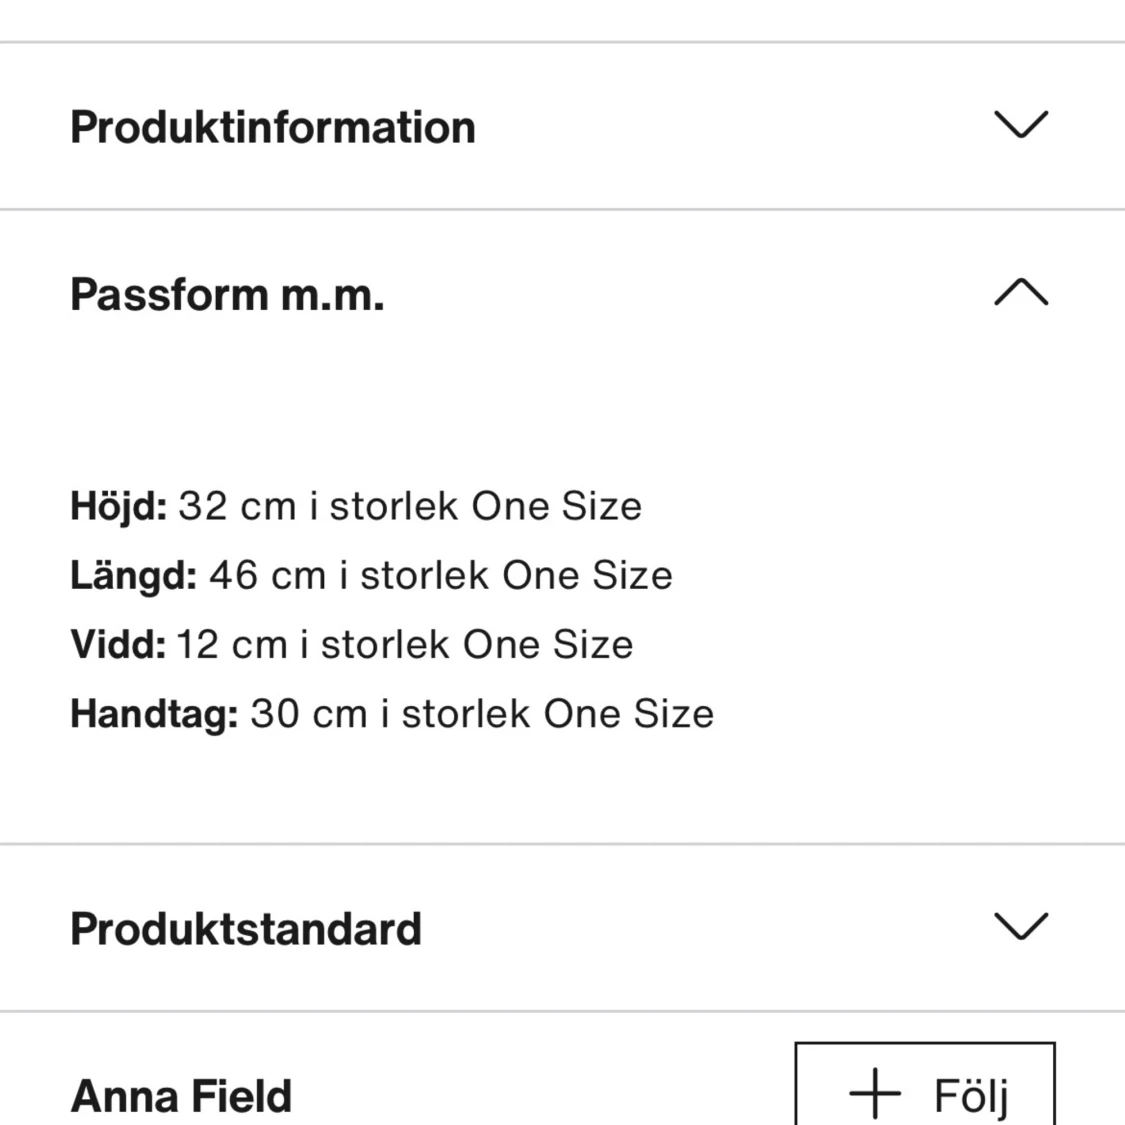Click the Höjd measurement text line

[355, 506]
